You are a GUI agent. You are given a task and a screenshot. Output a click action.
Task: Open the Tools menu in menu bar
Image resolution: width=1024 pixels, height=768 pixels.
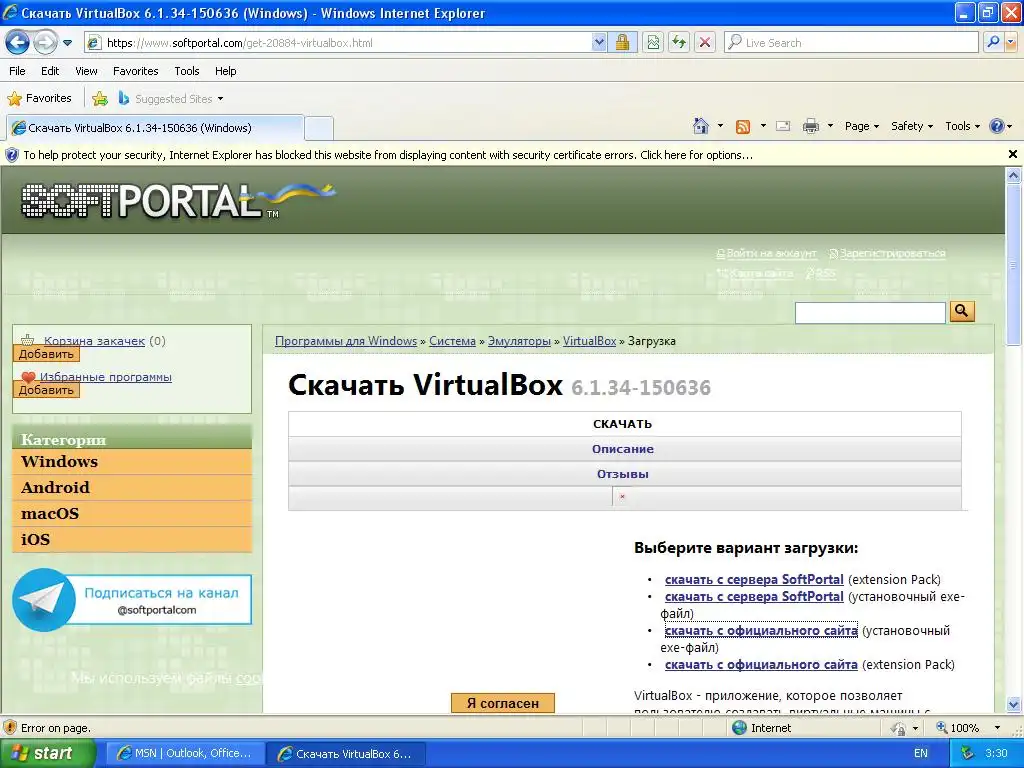[x=187, y=71]
